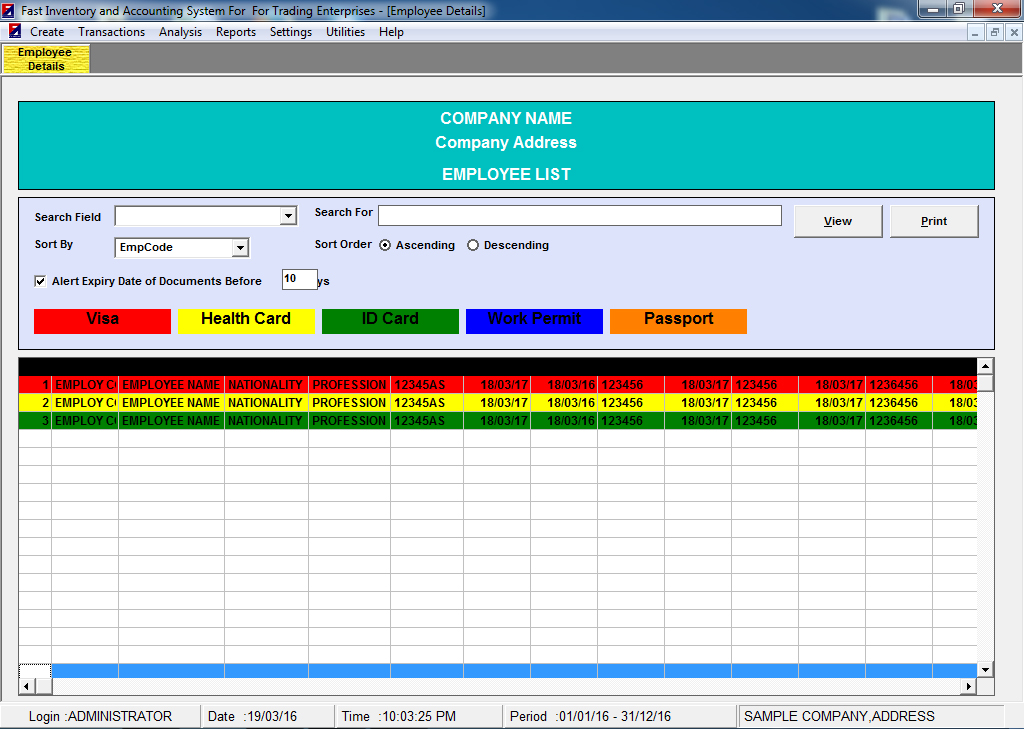Screen dimensions: 1024x729
Task: Select the orange Passport color legend
Action: coord(678,320)
